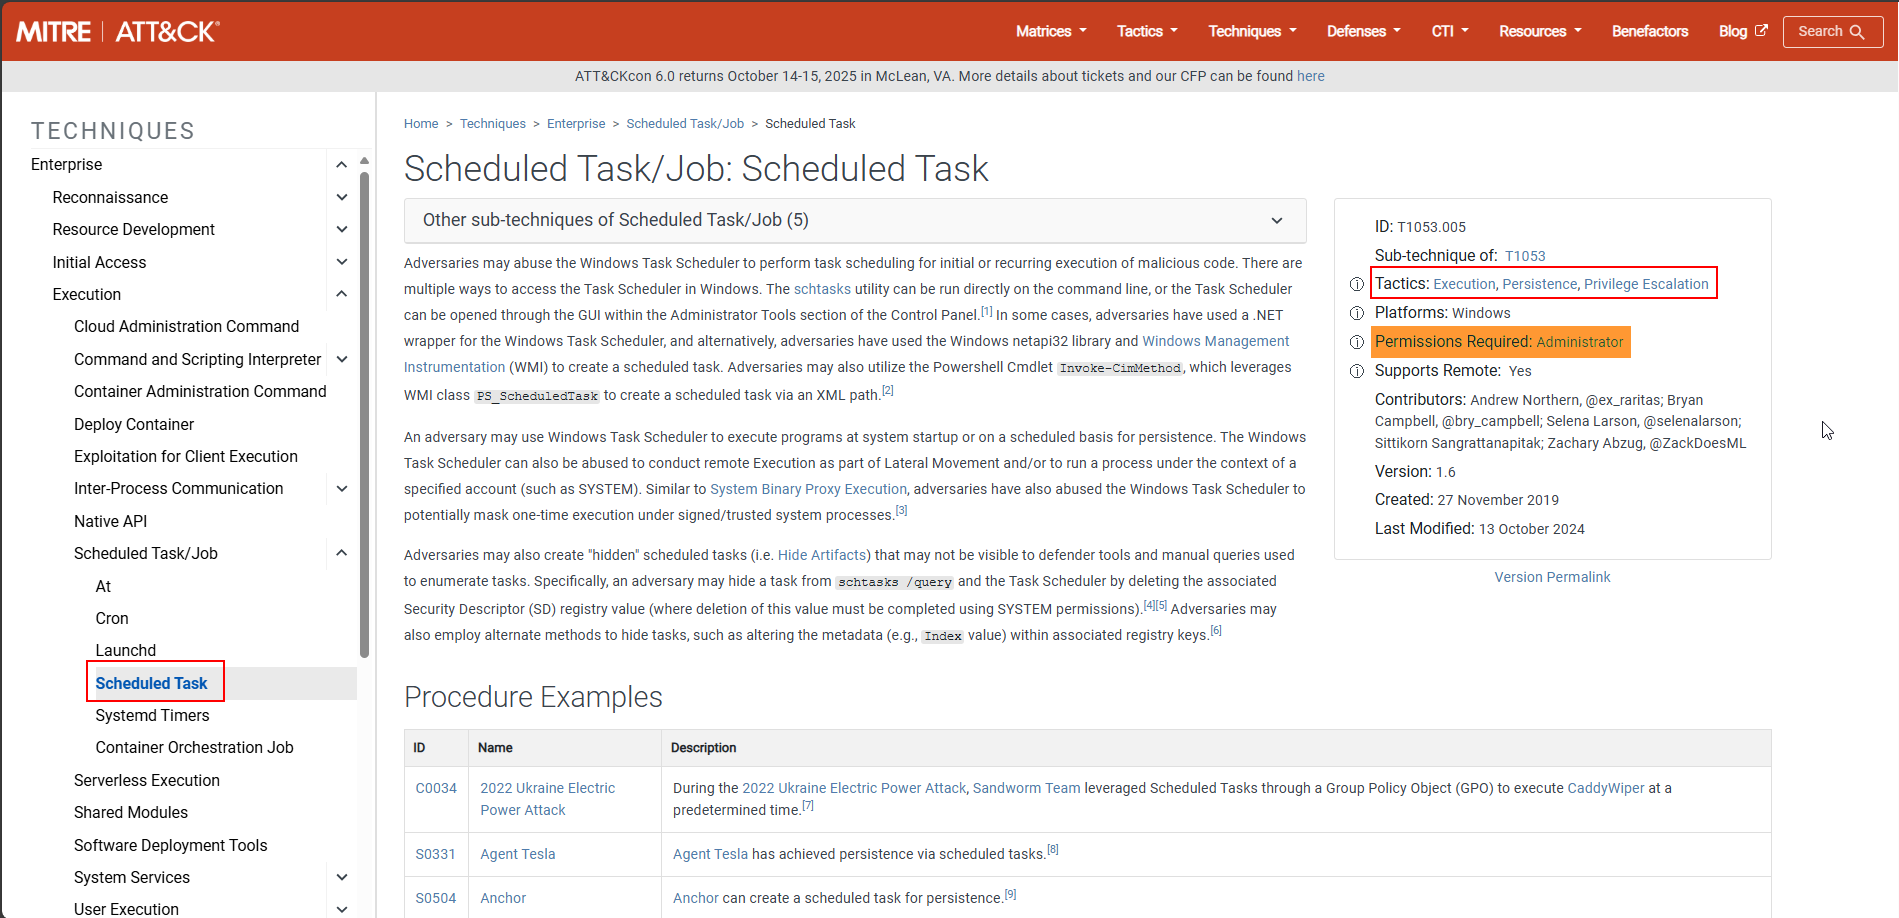The height and width of the screenshot is (918, 1899).
Task: Select the Launchd sub-technique
Action: pyautogui.click(x=126, y=650)
